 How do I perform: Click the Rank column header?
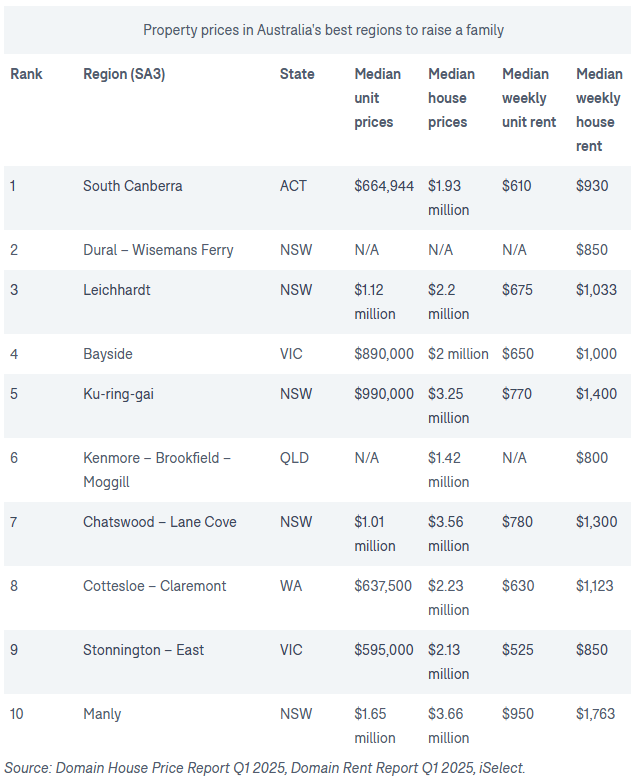pyautogui.click(x=26, y=74)
